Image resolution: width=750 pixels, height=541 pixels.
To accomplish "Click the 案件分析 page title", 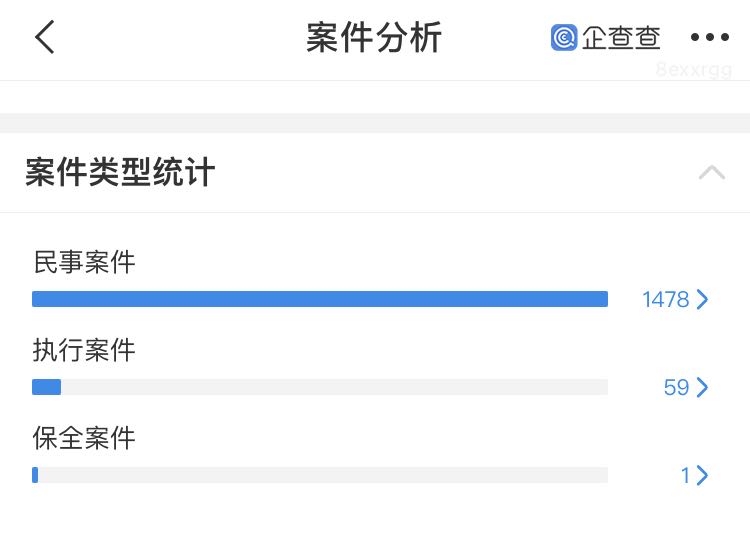I will pyautogui.click(x=374, y=38).
